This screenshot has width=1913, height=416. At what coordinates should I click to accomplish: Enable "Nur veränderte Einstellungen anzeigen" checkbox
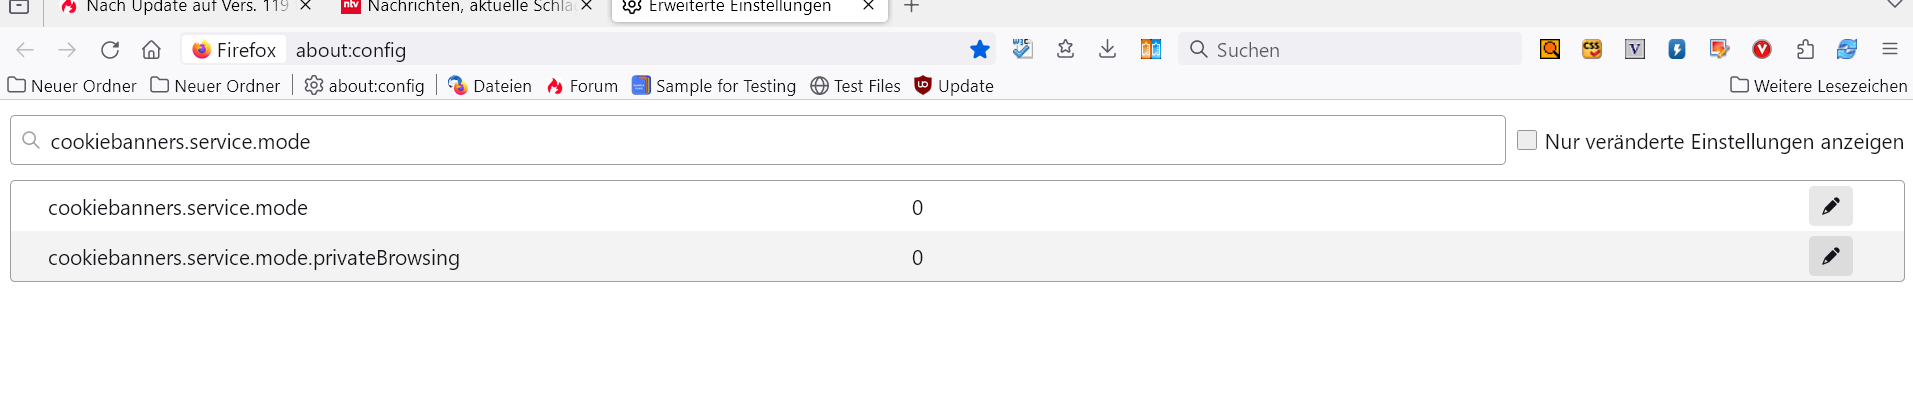(x=1527, y=140)
